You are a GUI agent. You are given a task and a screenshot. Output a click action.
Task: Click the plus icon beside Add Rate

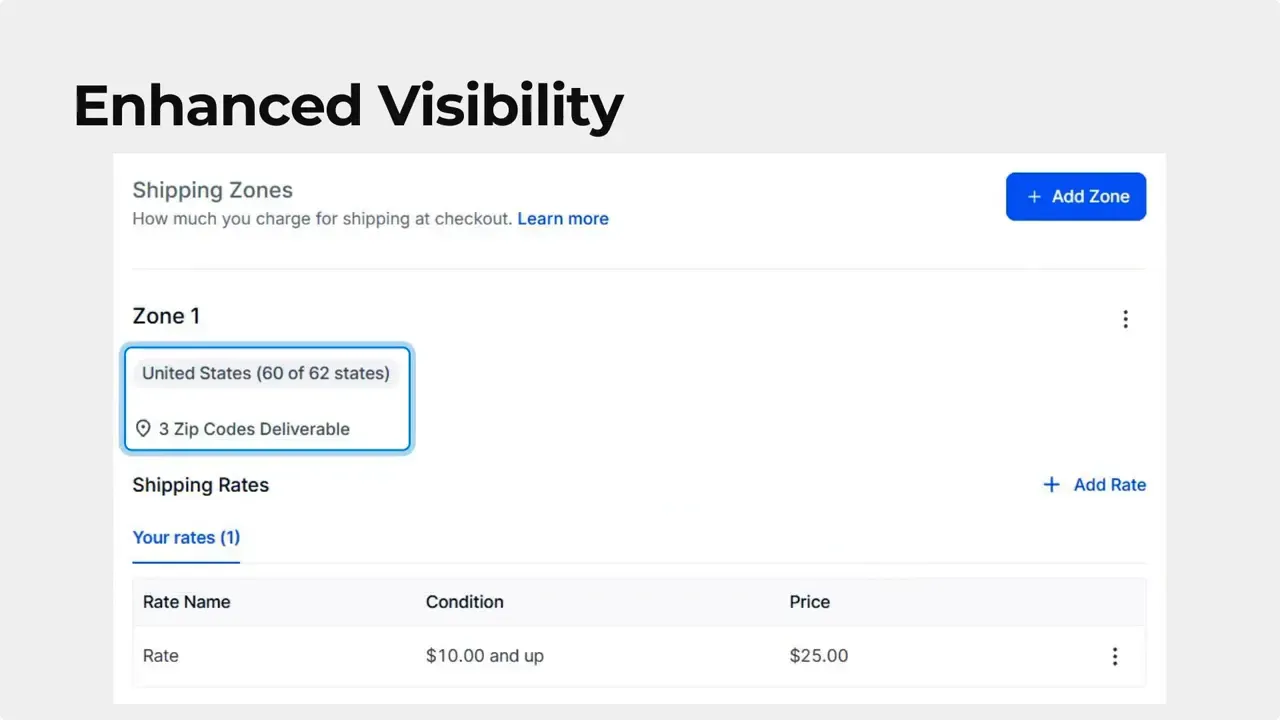pos(1051,485)
